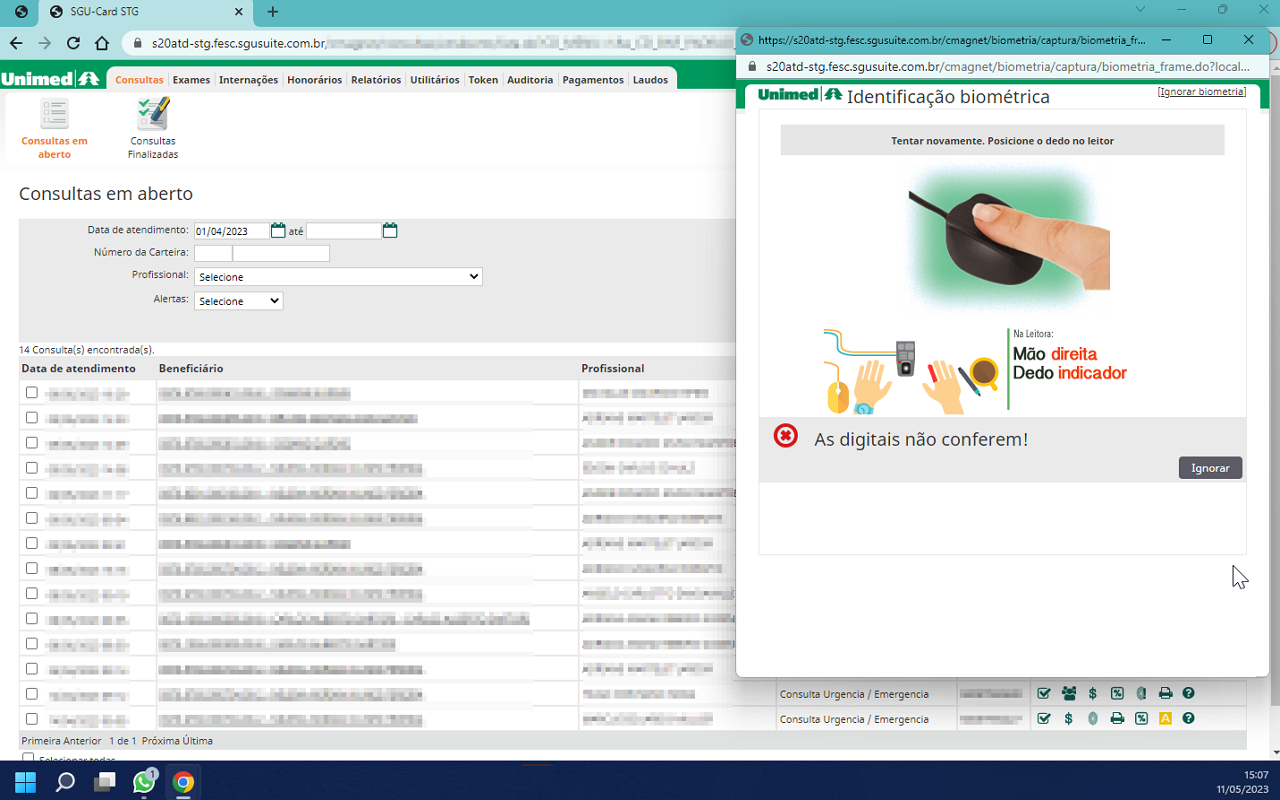This screenshot has height=800, width=1280.
Task: Click the help question mark in last row
Action: tap(1188, 719)
